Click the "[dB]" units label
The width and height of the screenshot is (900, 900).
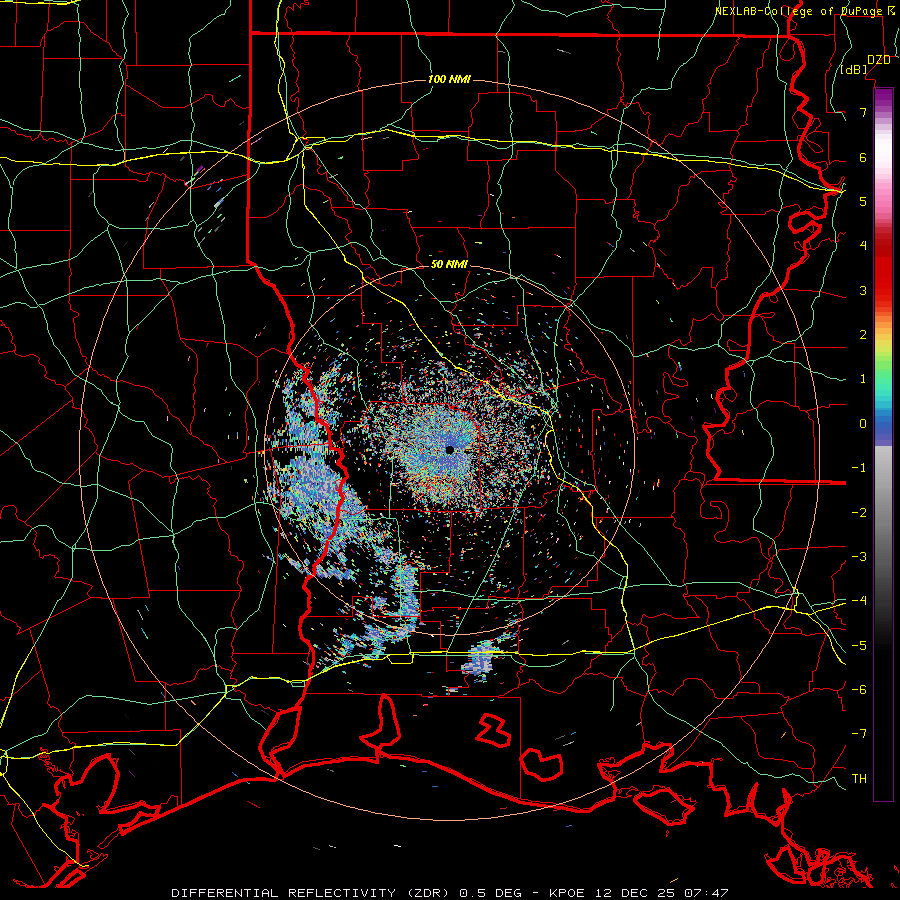click(x=854, y=70)
